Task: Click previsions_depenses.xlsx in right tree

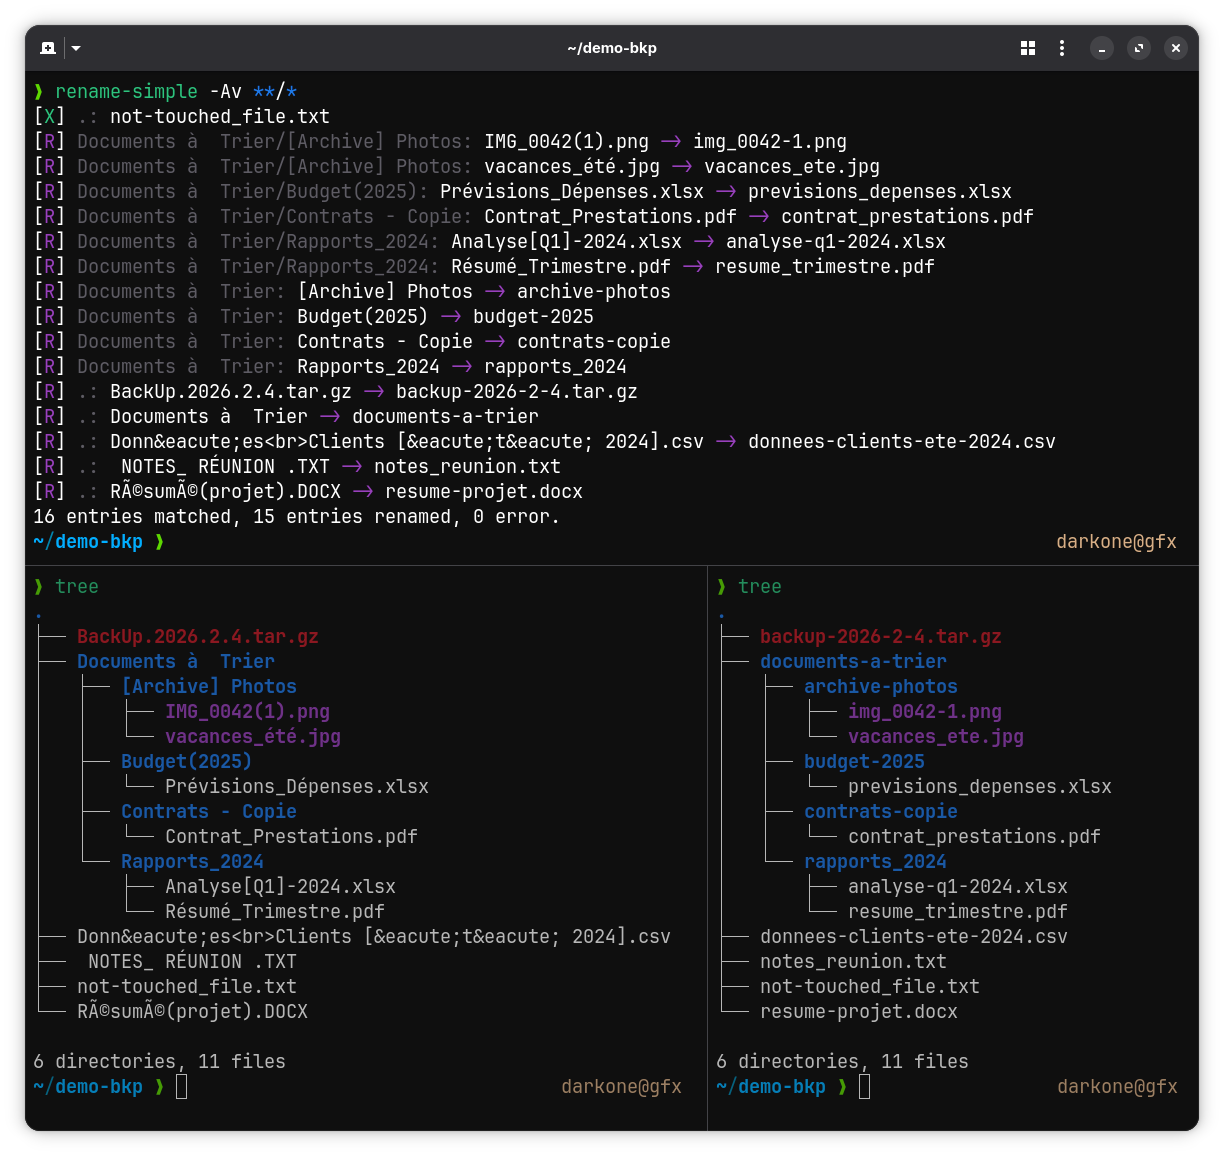Action: click(980, 787)
